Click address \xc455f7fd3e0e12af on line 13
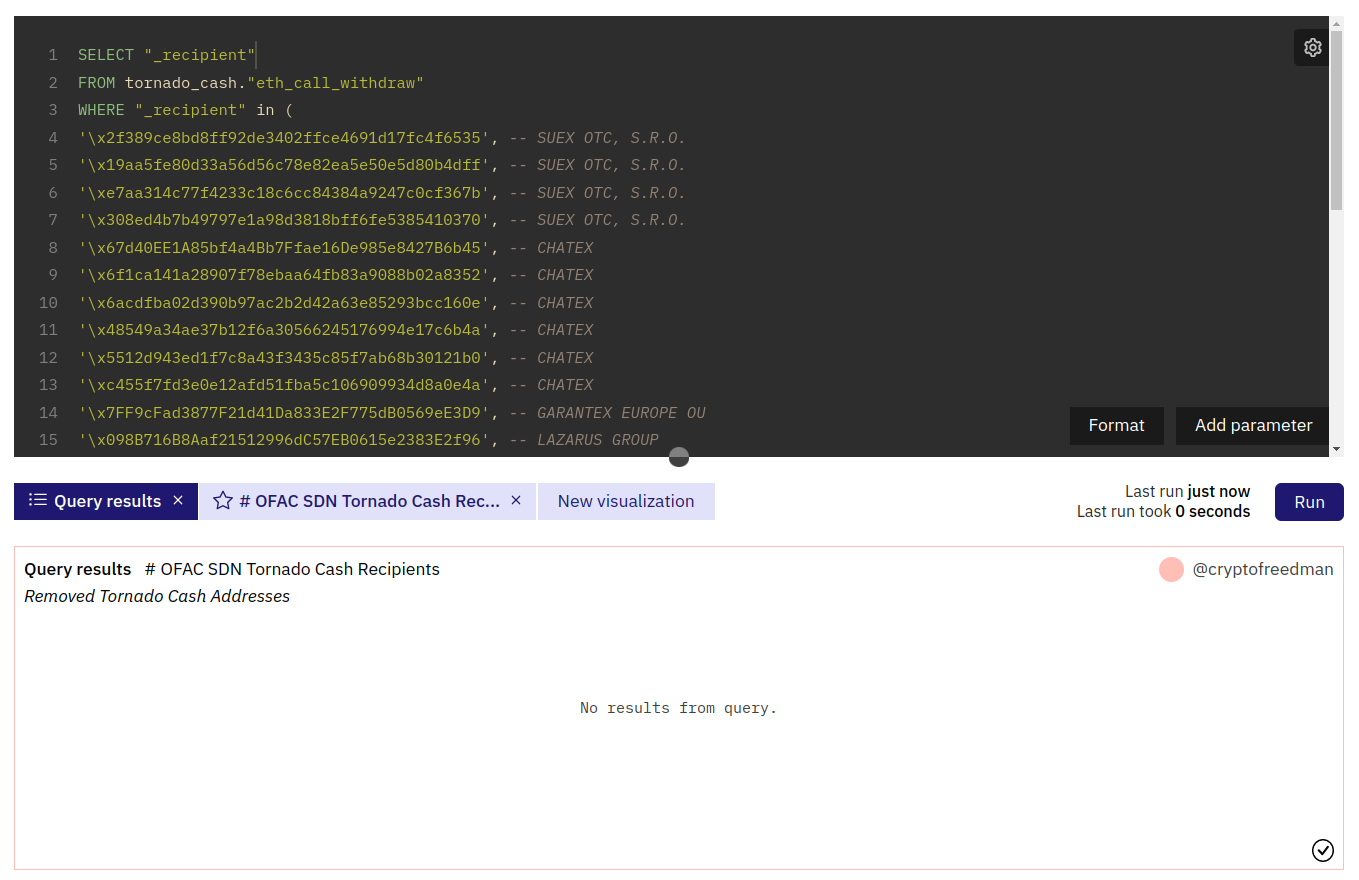The image size is (1359, 880). 284,385
